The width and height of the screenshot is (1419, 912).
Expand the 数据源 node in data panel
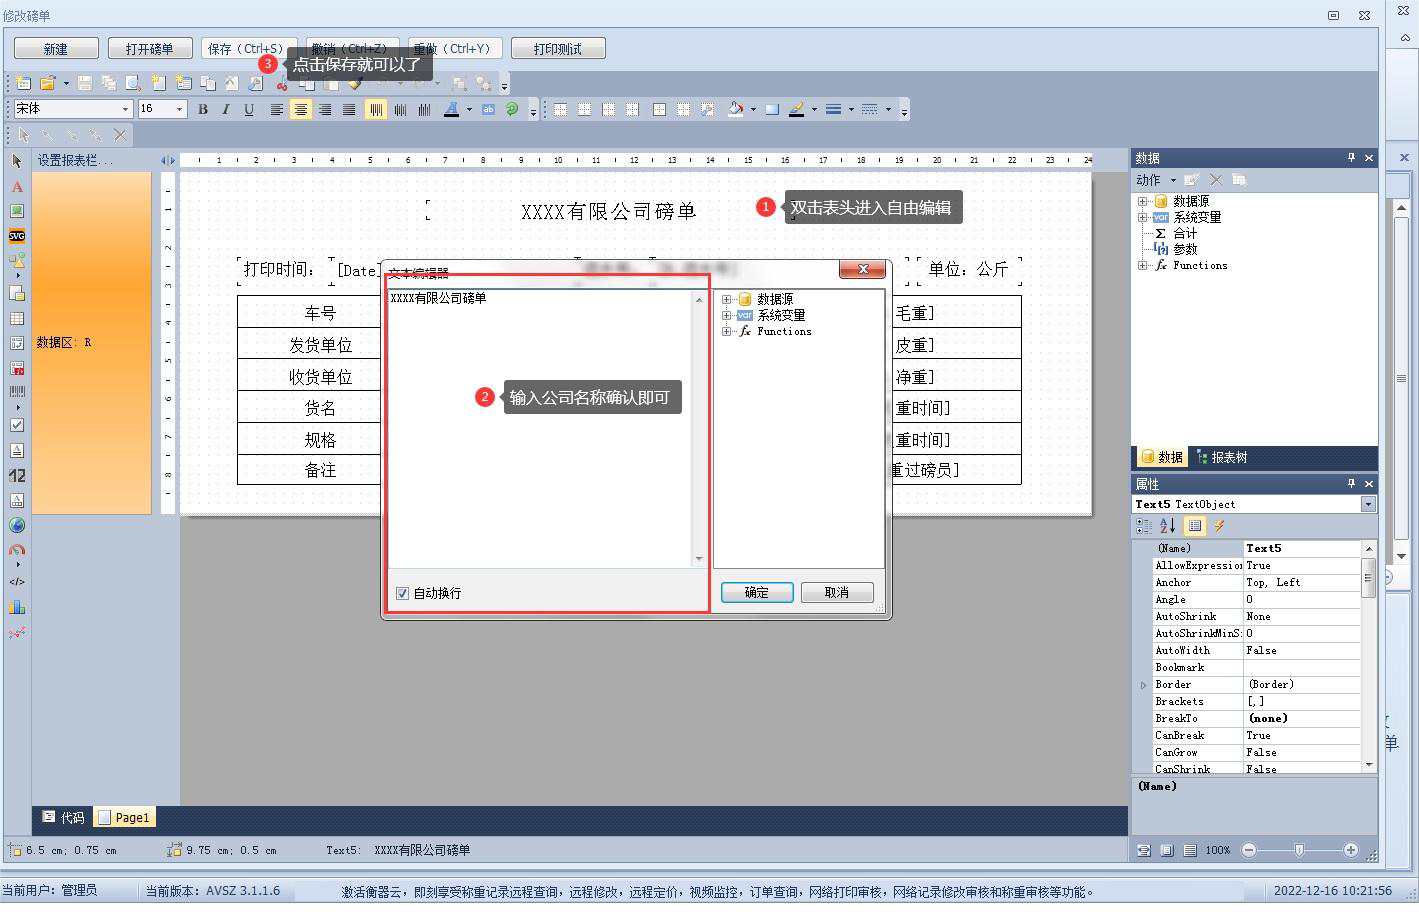click(1142, 201)
